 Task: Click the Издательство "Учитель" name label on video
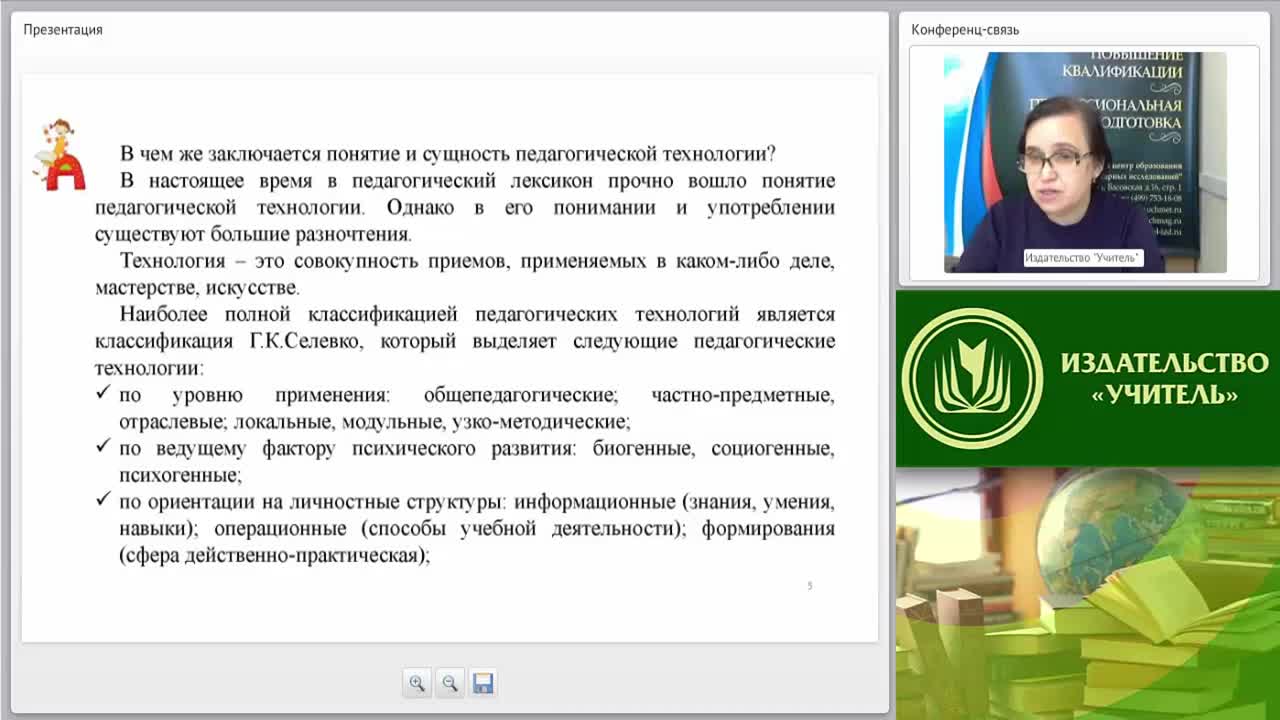tap(1083, 257)
